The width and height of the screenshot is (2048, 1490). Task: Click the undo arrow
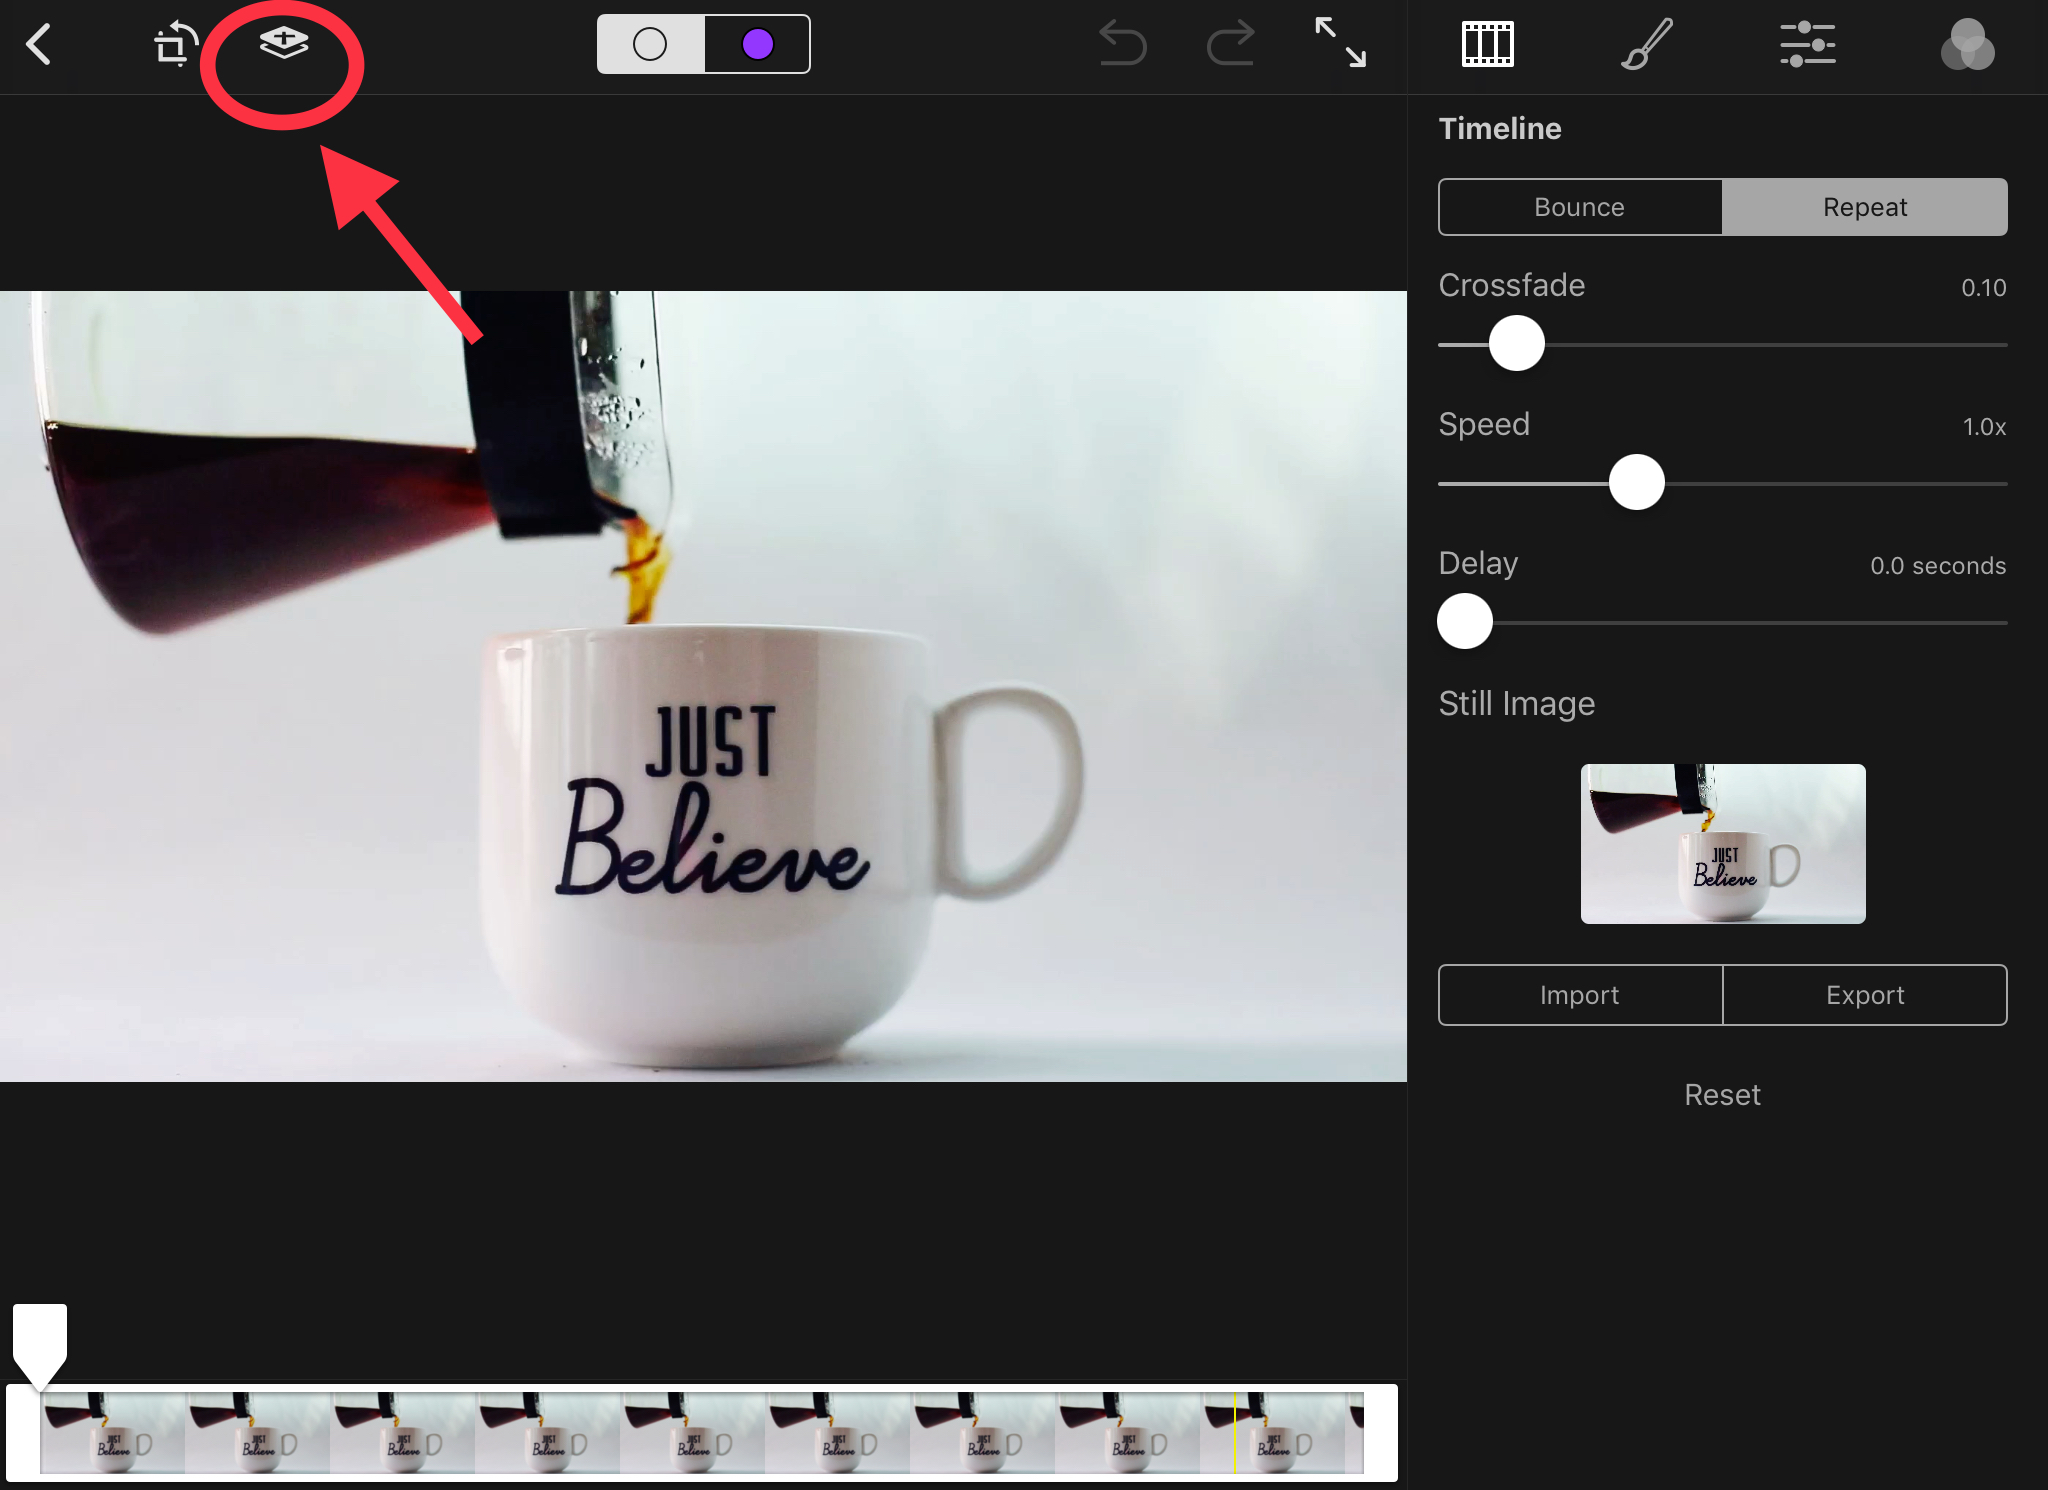1122,44
